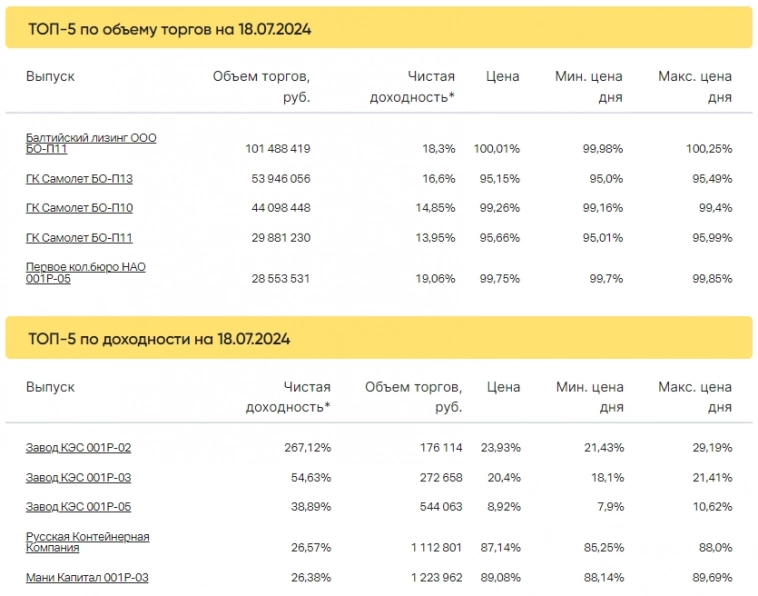This screenshot has height=596, width=758.
Task: Open the Балтийский лизинг ООО БО-П11 link
Action: (91, 143)
